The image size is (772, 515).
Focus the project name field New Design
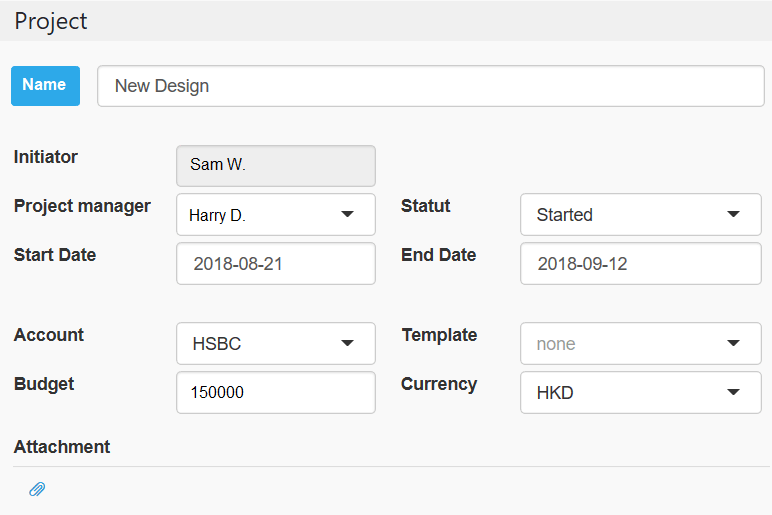click(x=431, y=86)
